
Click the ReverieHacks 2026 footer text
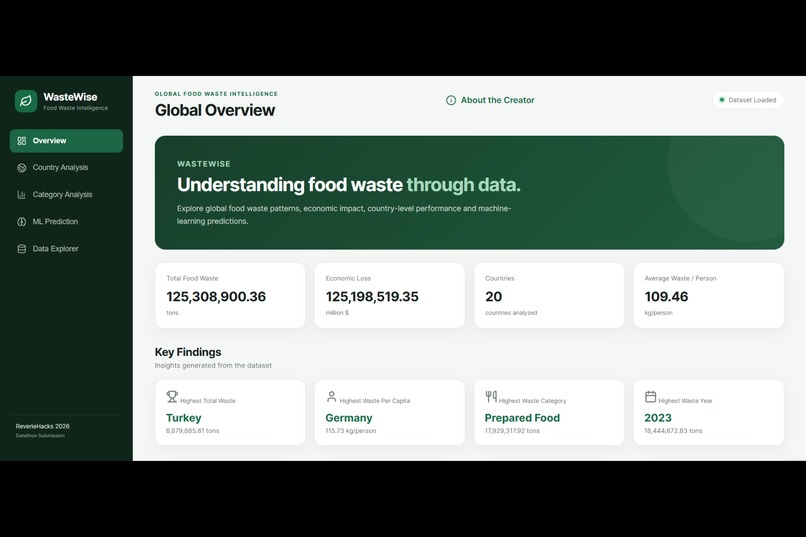click(43, 426)
